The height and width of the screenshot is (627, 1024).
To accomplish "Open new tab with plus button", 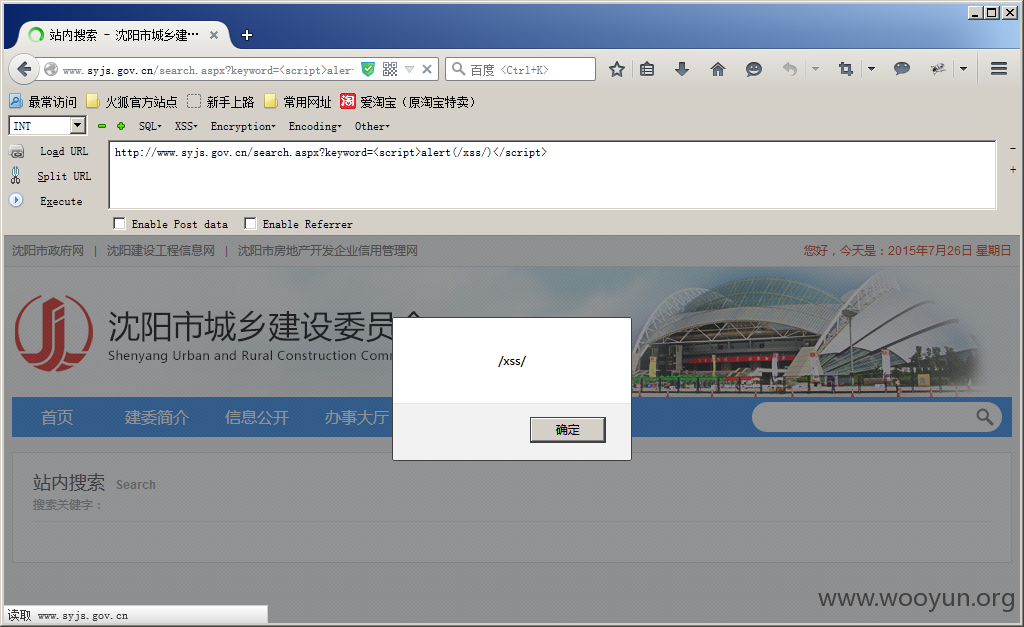I will (247, 35).
